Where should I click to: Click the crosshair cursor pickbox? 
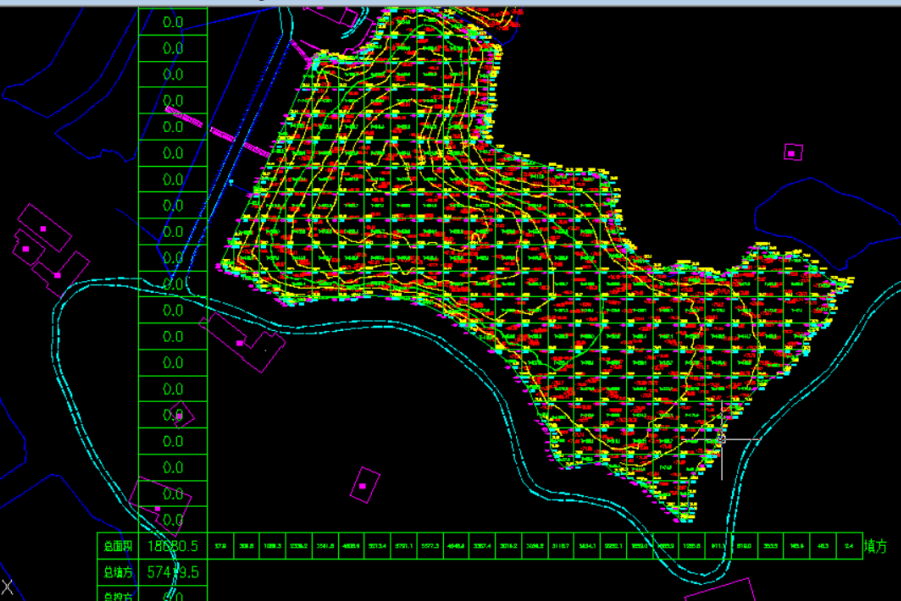point(721,439)
